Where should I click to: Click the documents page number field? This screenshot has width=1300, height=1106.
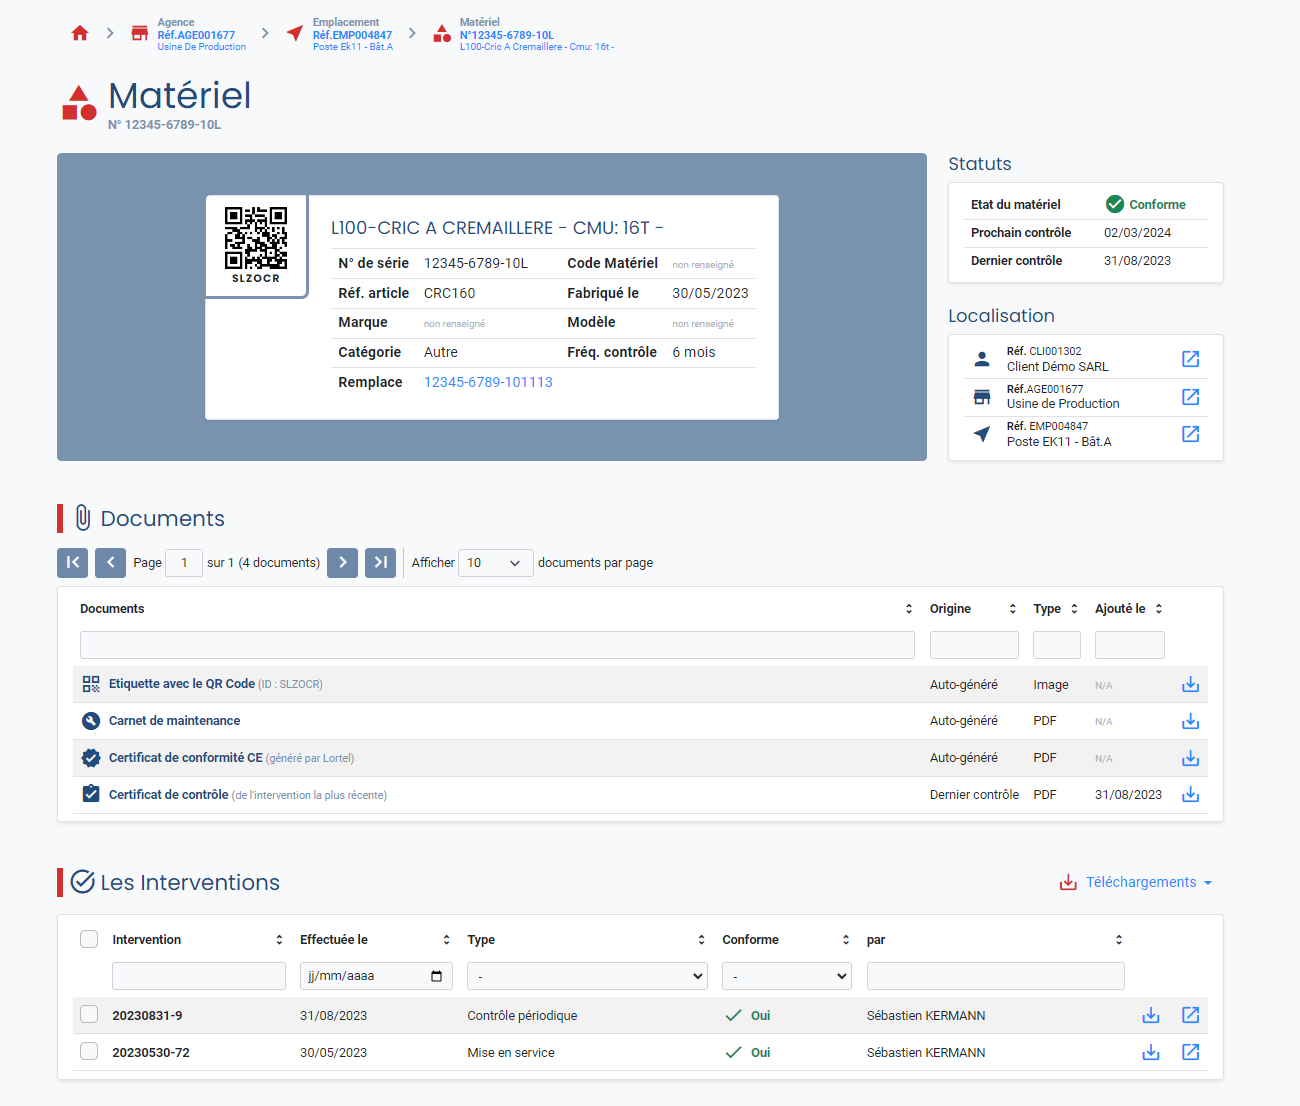[x=184, y=563]
